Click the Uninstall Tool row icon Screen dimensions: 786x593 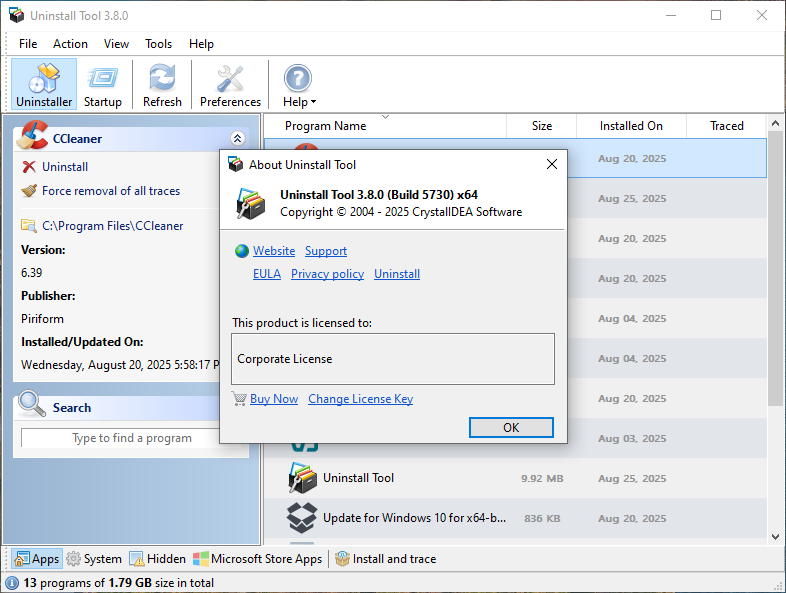302,478
